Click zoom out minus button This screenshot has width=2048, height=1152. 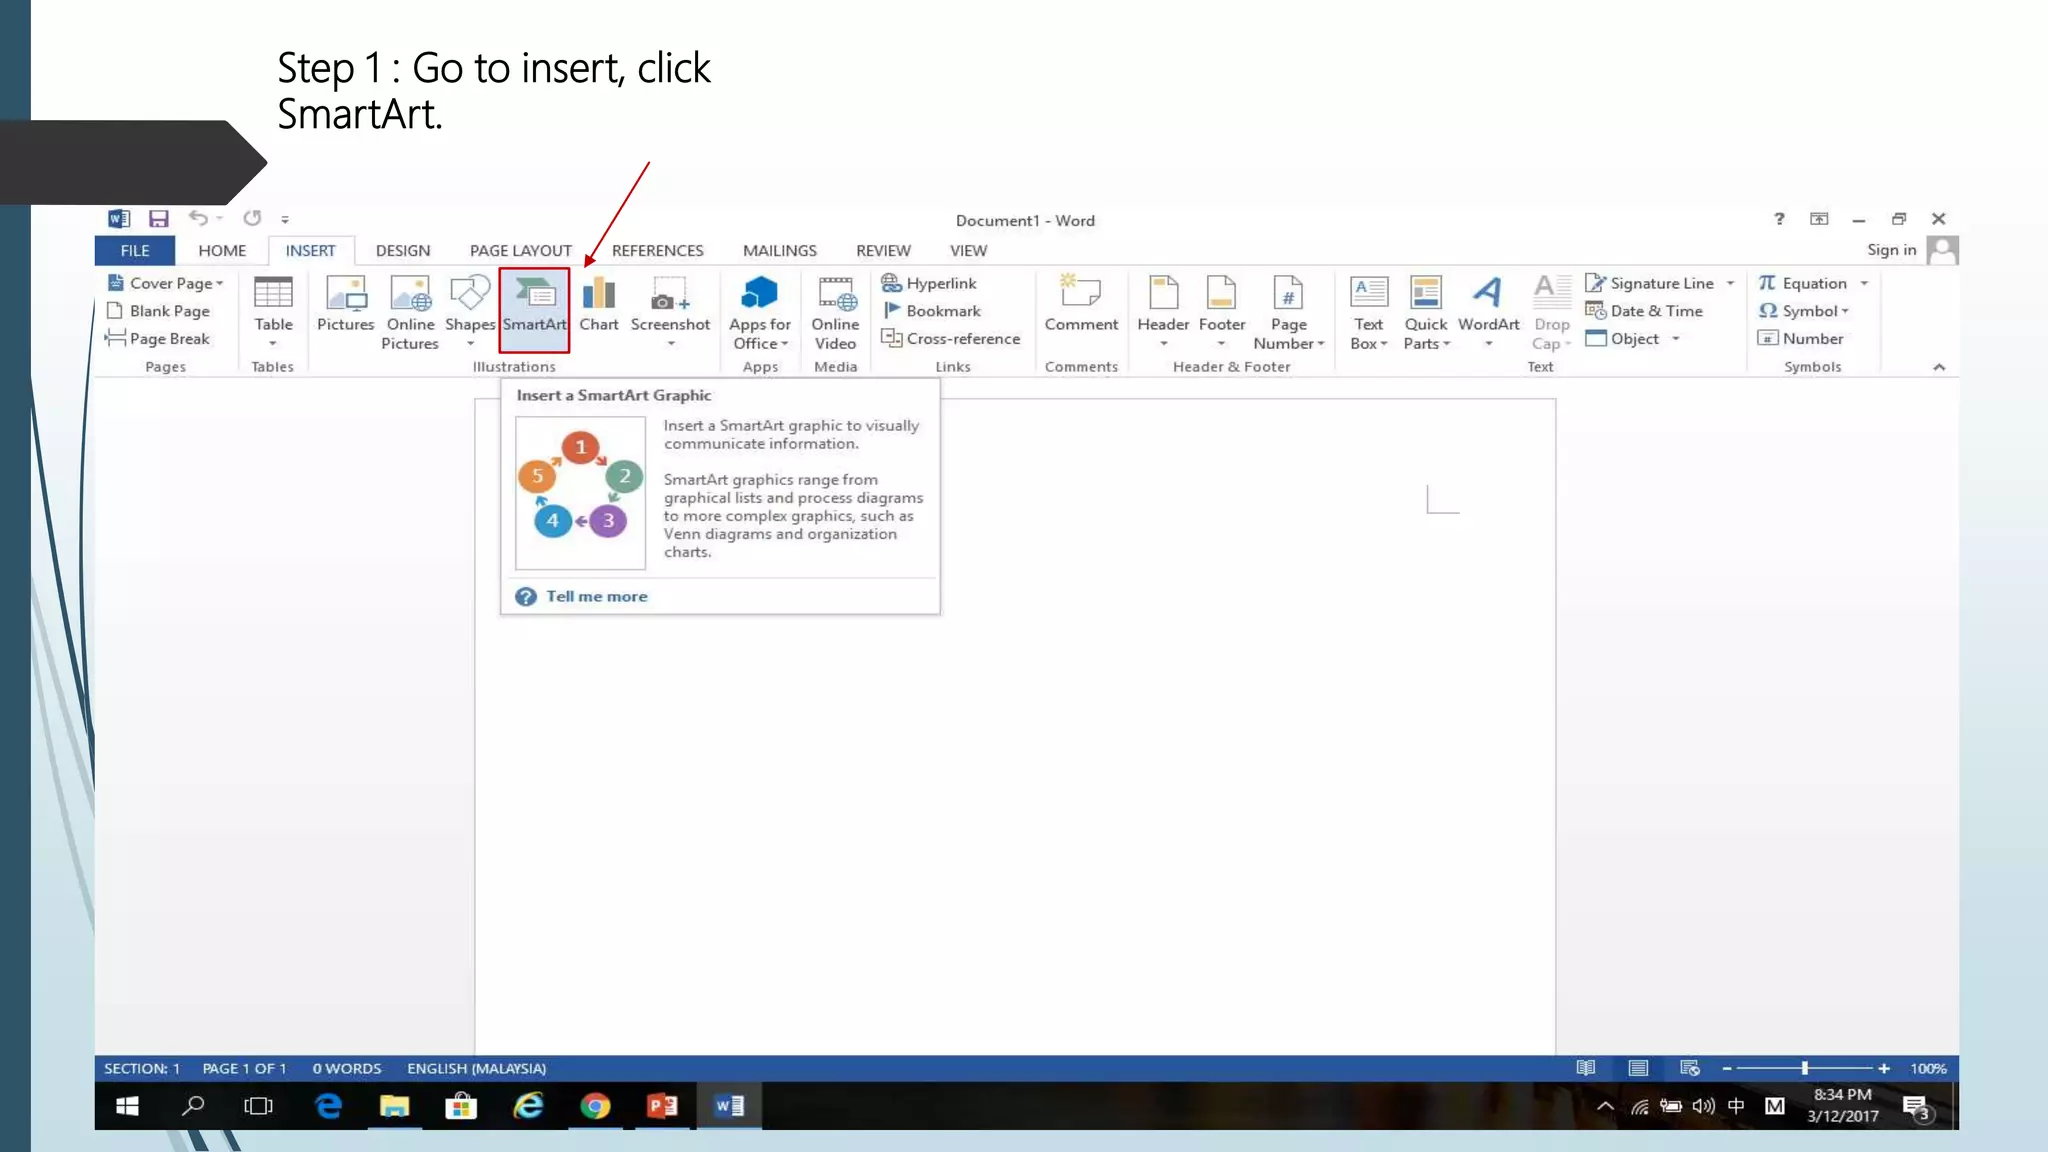(x=1727, y=1069)
